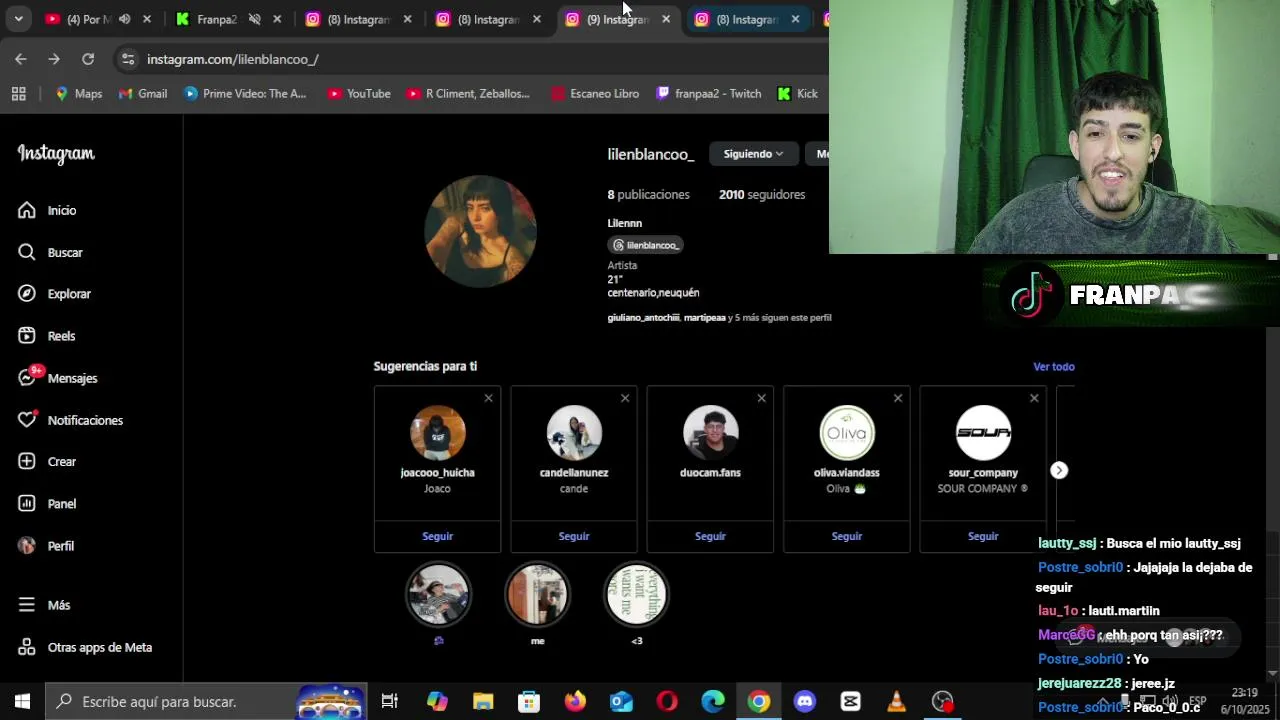Go back in browser
Screen dimensions: 1280x720
[21, 59]
